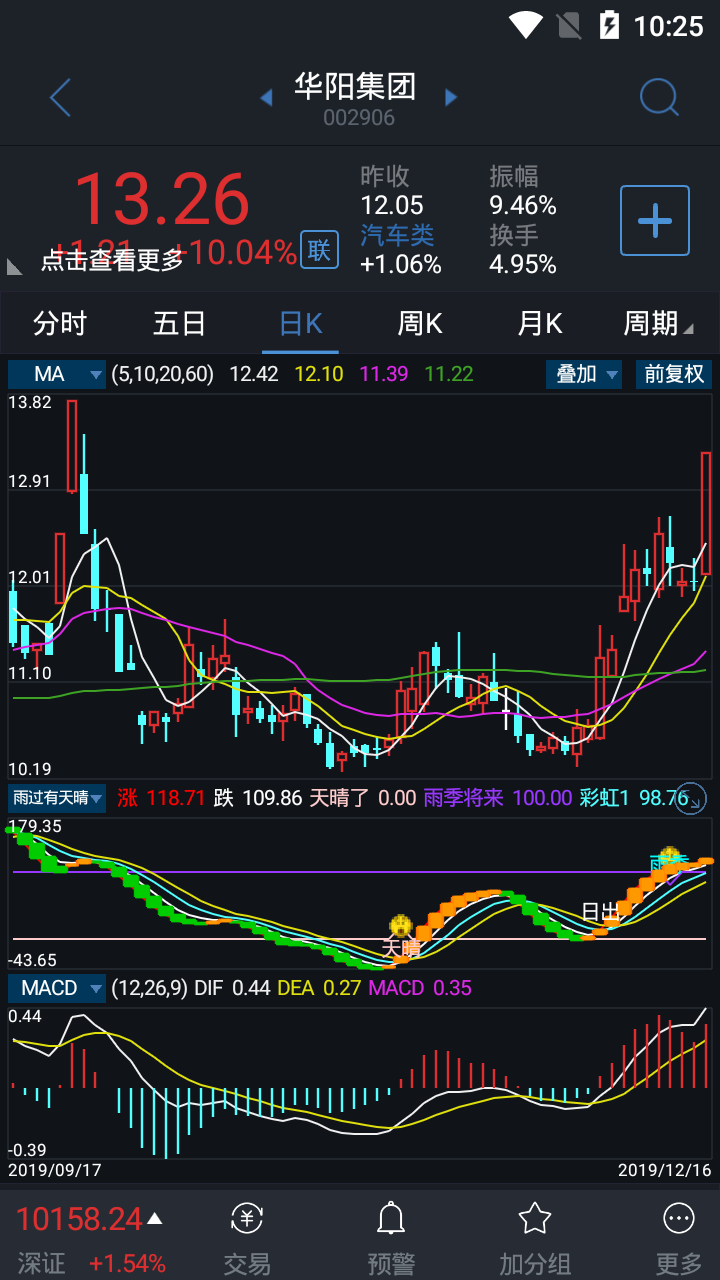Add stock to watchlist with plus button

point(655,220)
